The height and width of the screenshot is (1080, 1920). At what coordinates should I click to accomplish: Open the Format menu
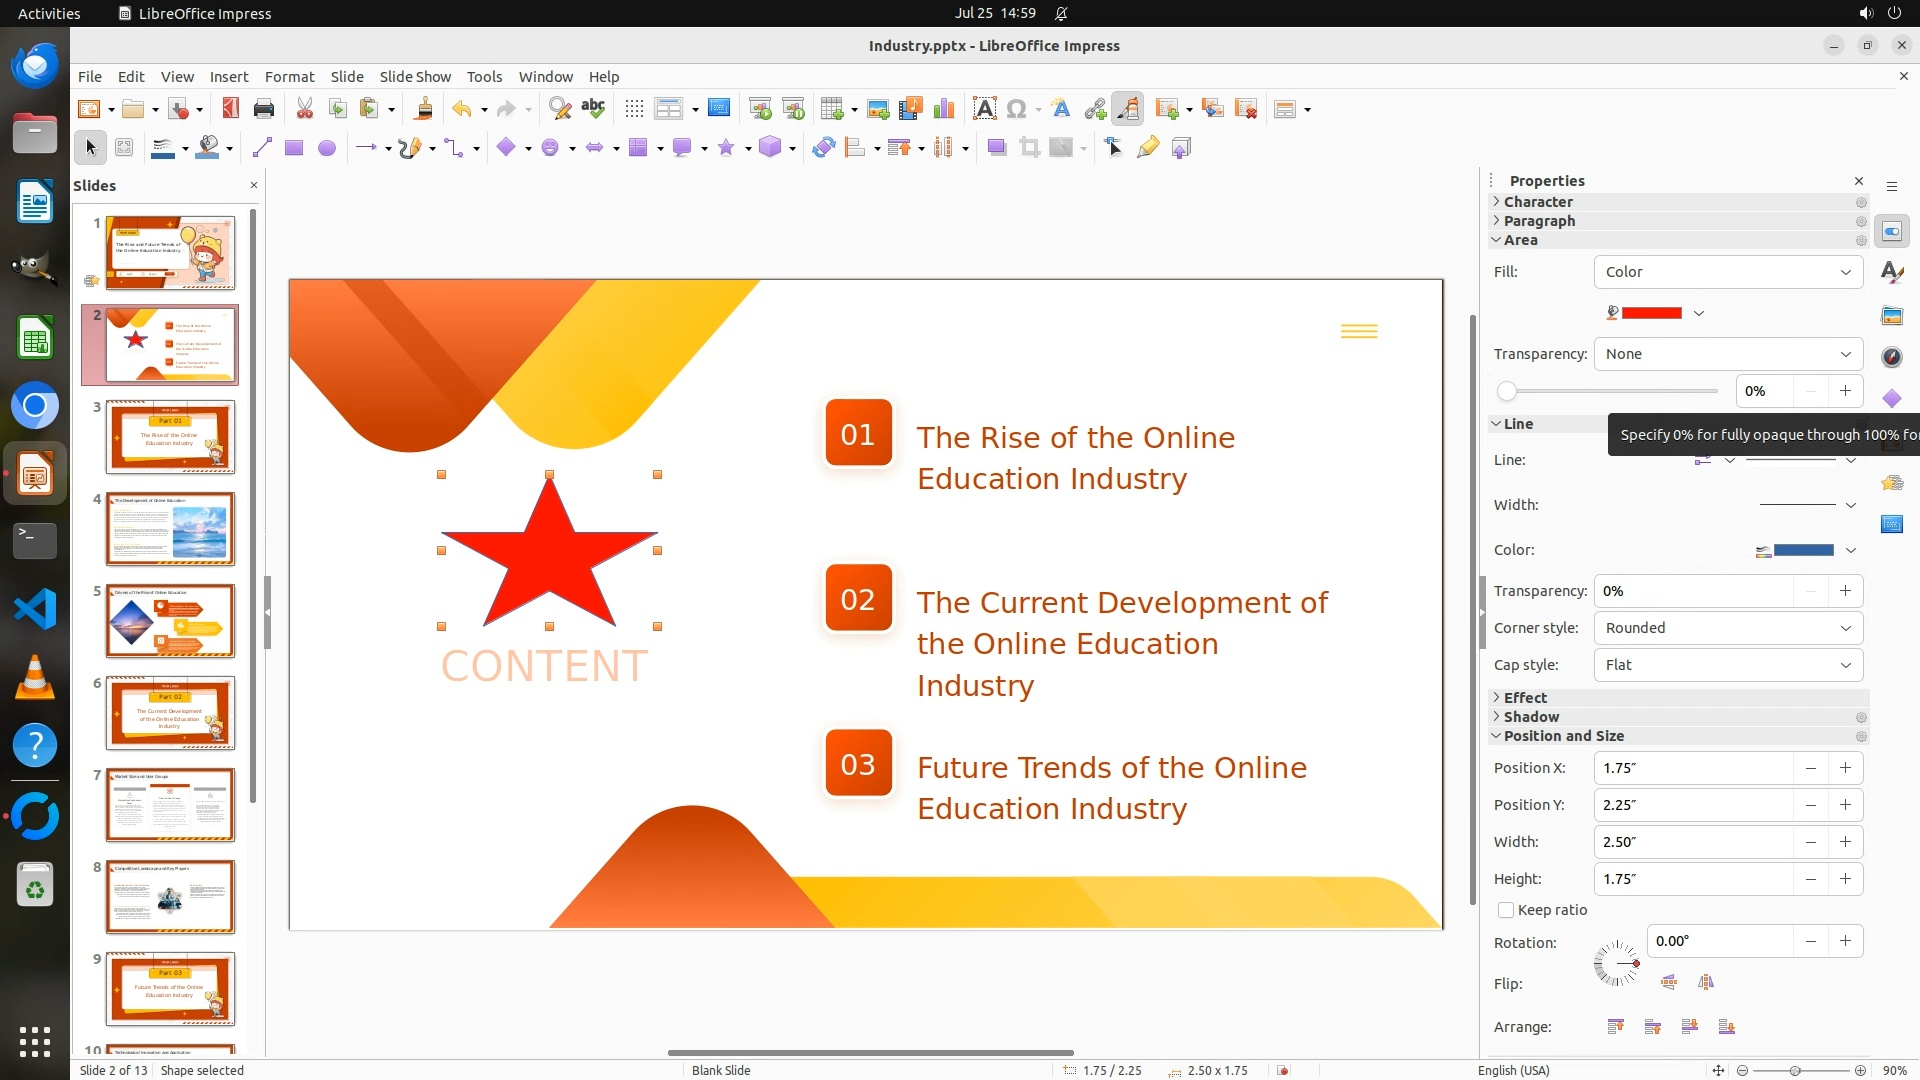pyautogui.click(x=289, y=76)
